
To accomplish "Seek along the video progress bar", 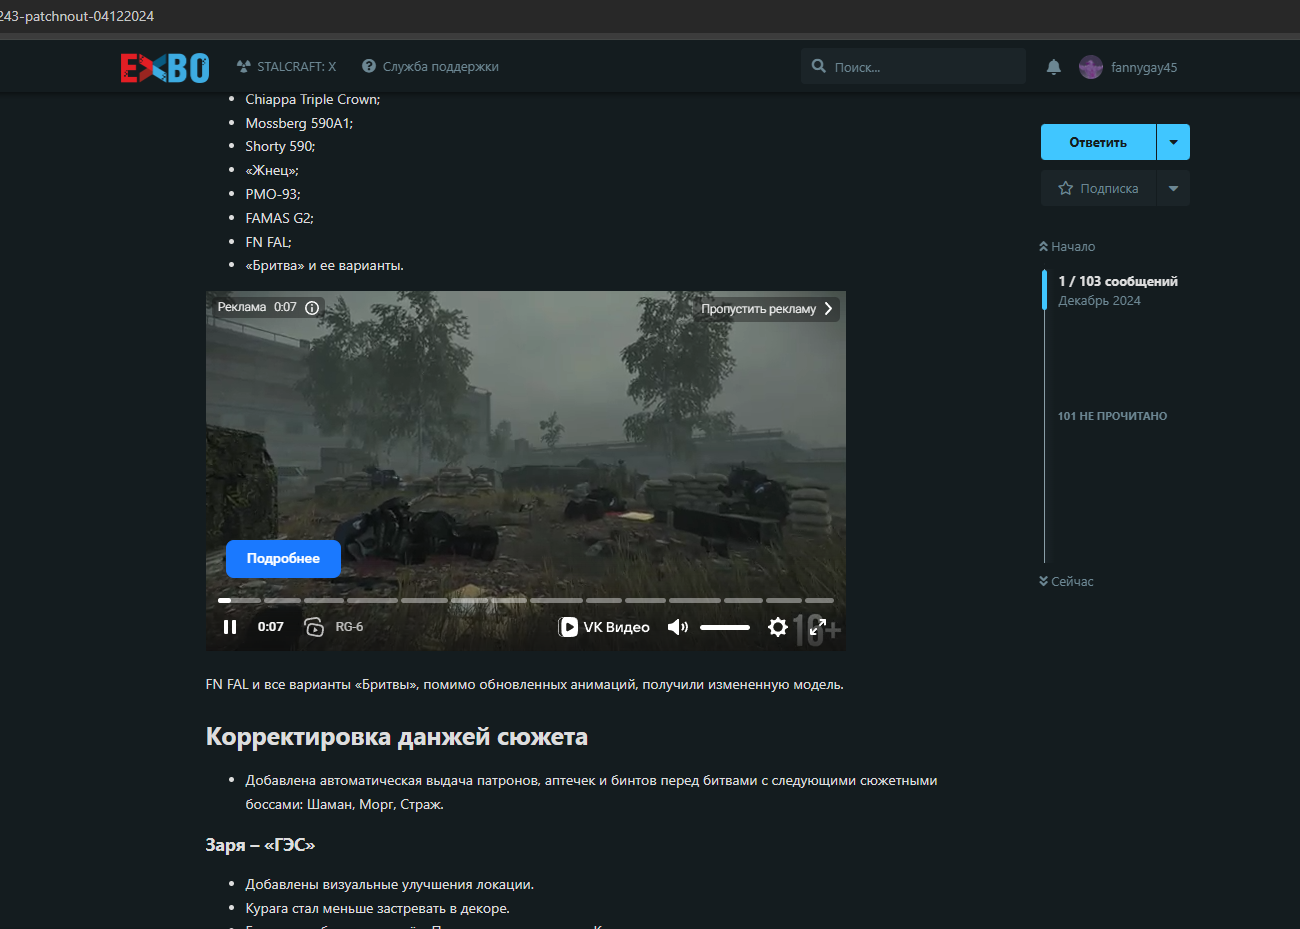I will point(526,600).
